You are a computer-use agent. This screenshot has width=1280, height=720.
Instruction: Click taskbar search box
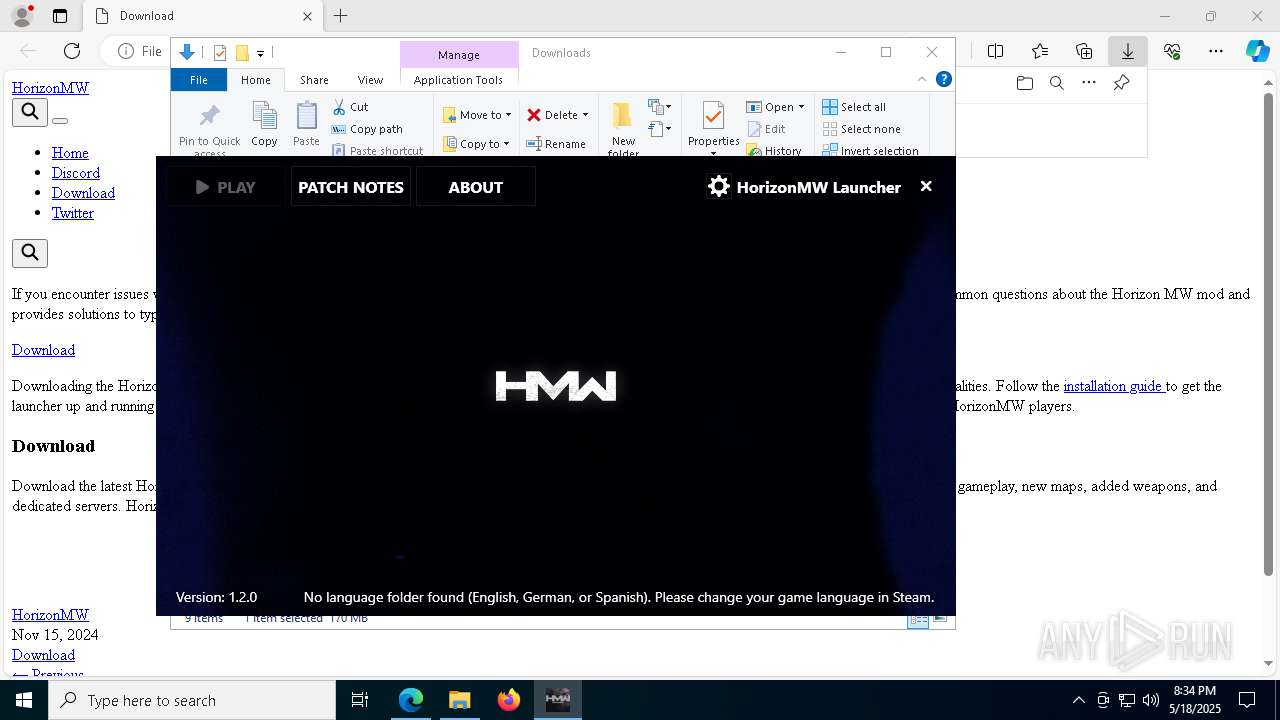pos(191,700)
